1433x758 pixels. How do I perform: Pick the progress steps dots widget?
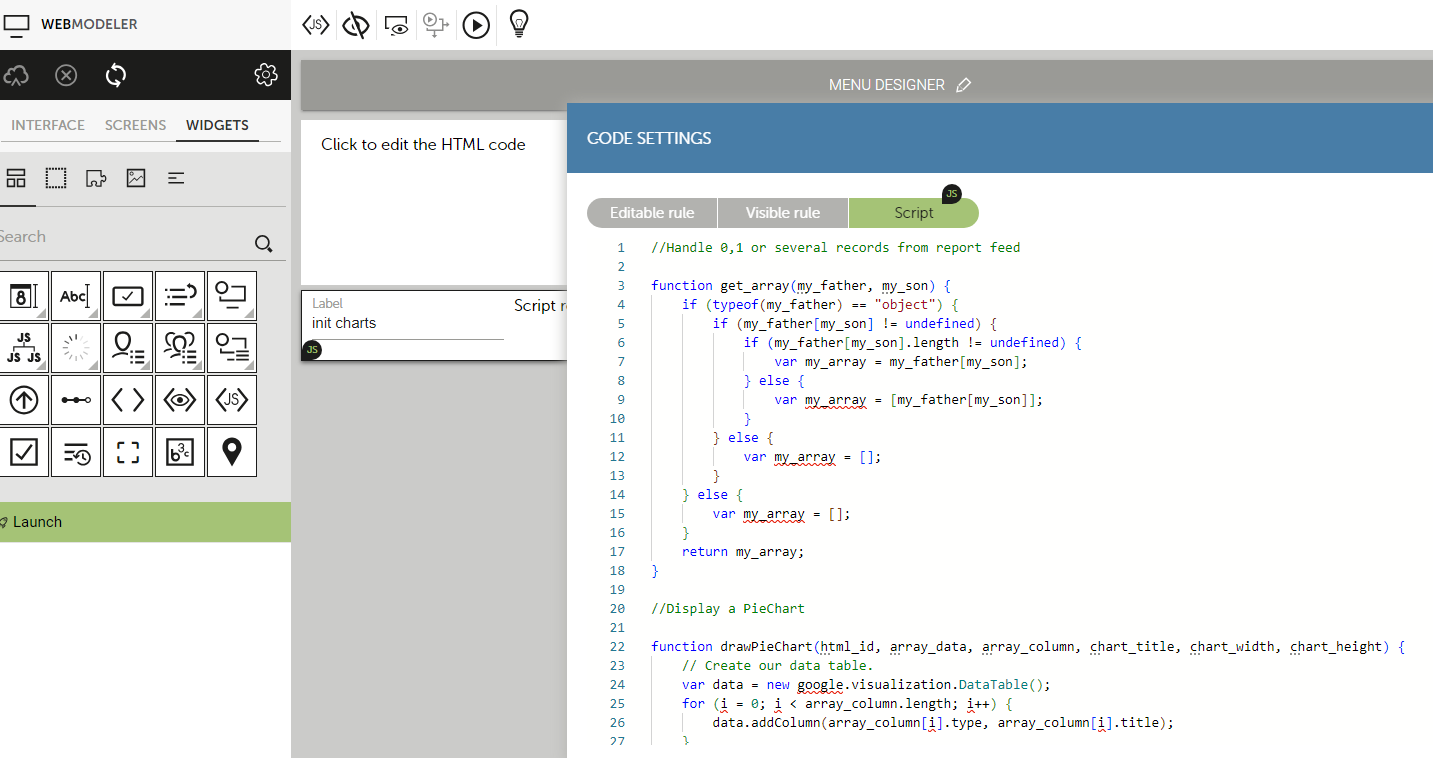pyautogui.click(x=76, y=400)
